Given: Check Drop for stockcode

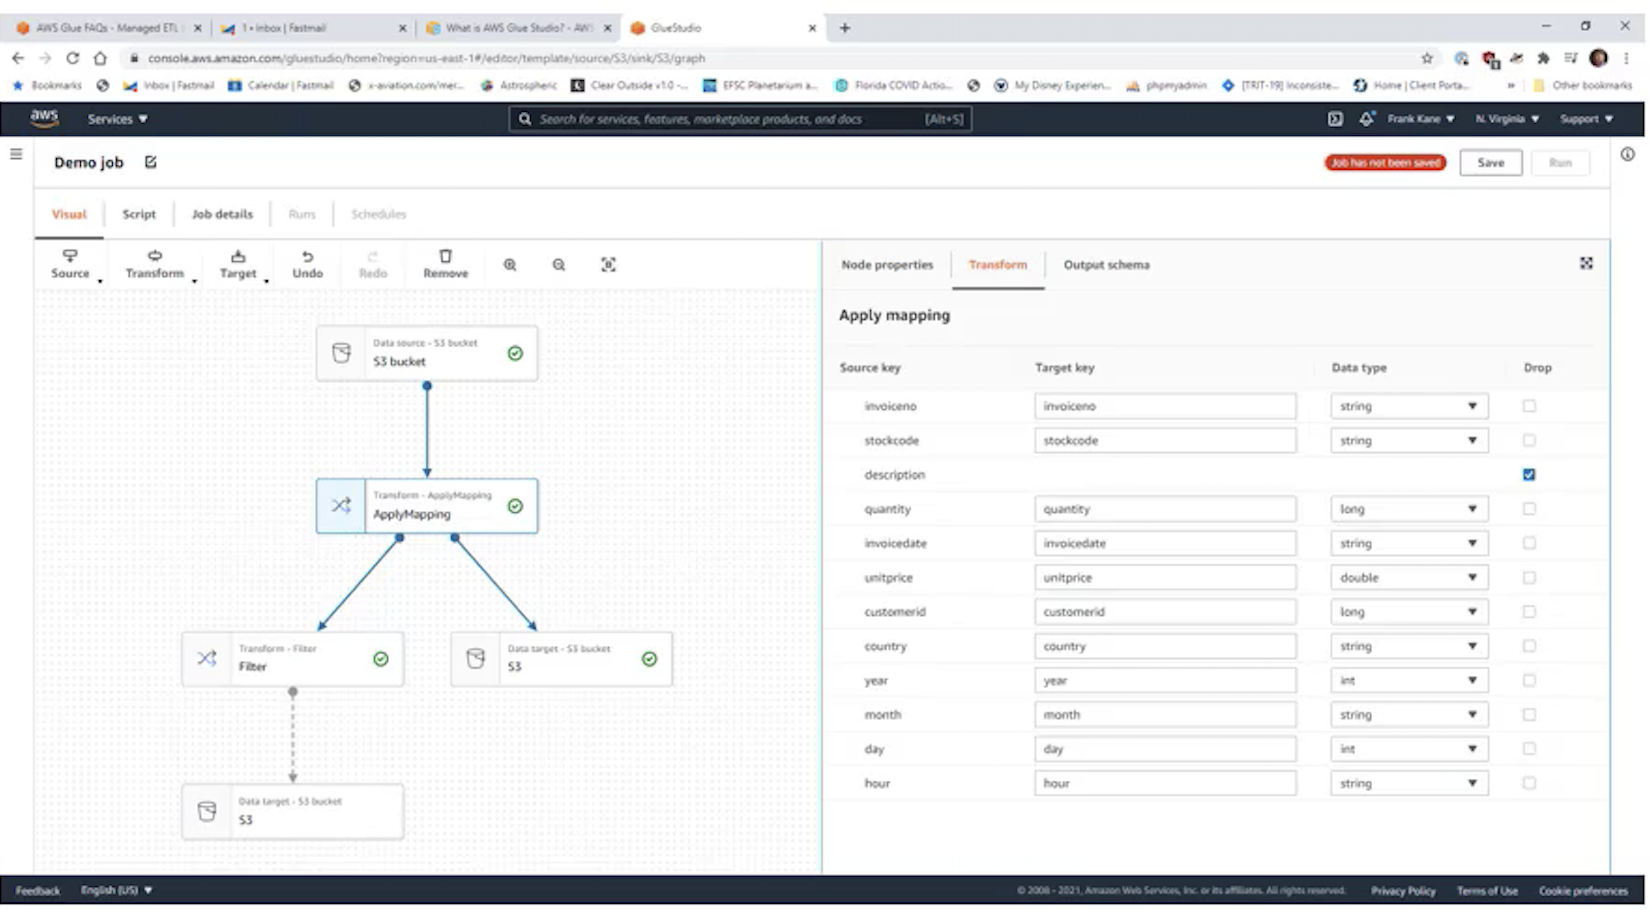Looking at the screenshot, I should (x=1529, y=440).
